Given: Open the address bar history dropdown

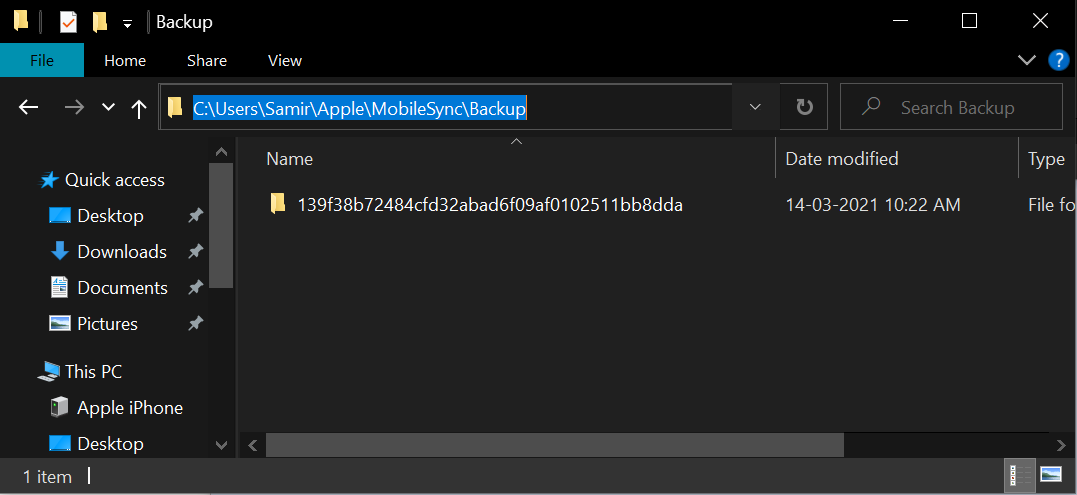Looking at the screenshot, I should pyautogui.click(x=756, y=107).
